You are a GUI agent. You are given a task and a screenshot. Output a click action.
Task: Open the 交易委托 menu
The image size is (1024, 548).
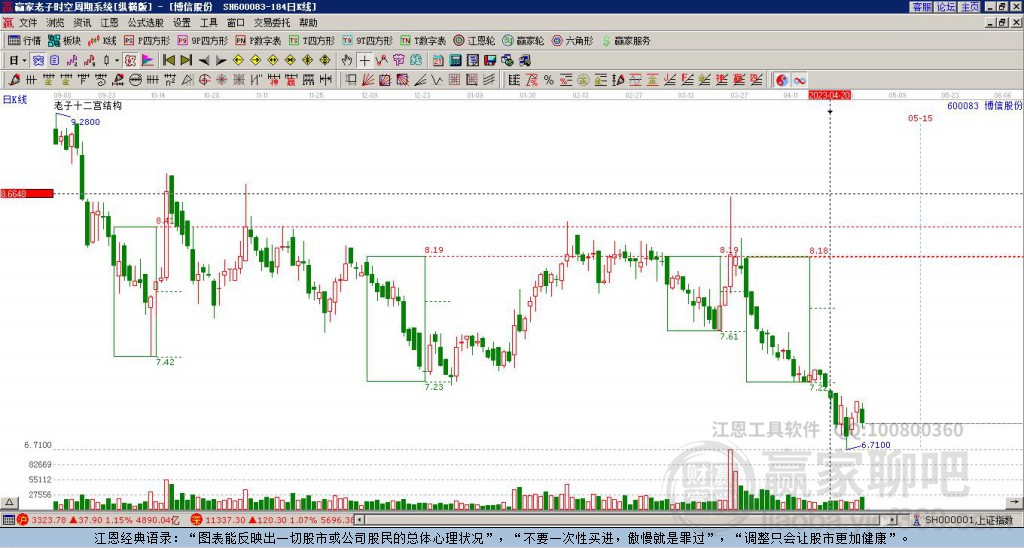coord(272,23)
